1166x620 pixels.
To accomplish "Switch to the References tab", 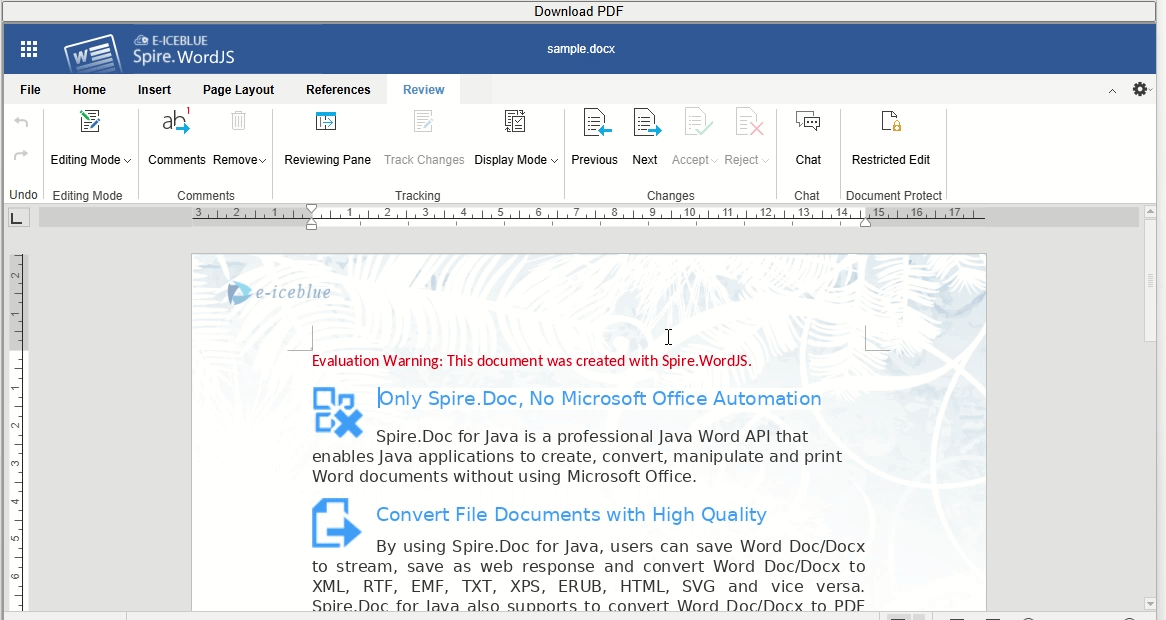I will click(x=338, y=89).
